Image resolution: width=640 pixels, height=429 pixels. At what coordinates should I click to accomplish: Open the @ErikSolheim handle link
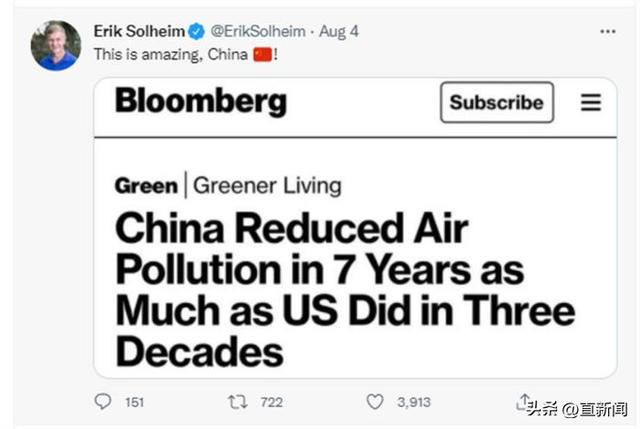click(x=258, y=31)
